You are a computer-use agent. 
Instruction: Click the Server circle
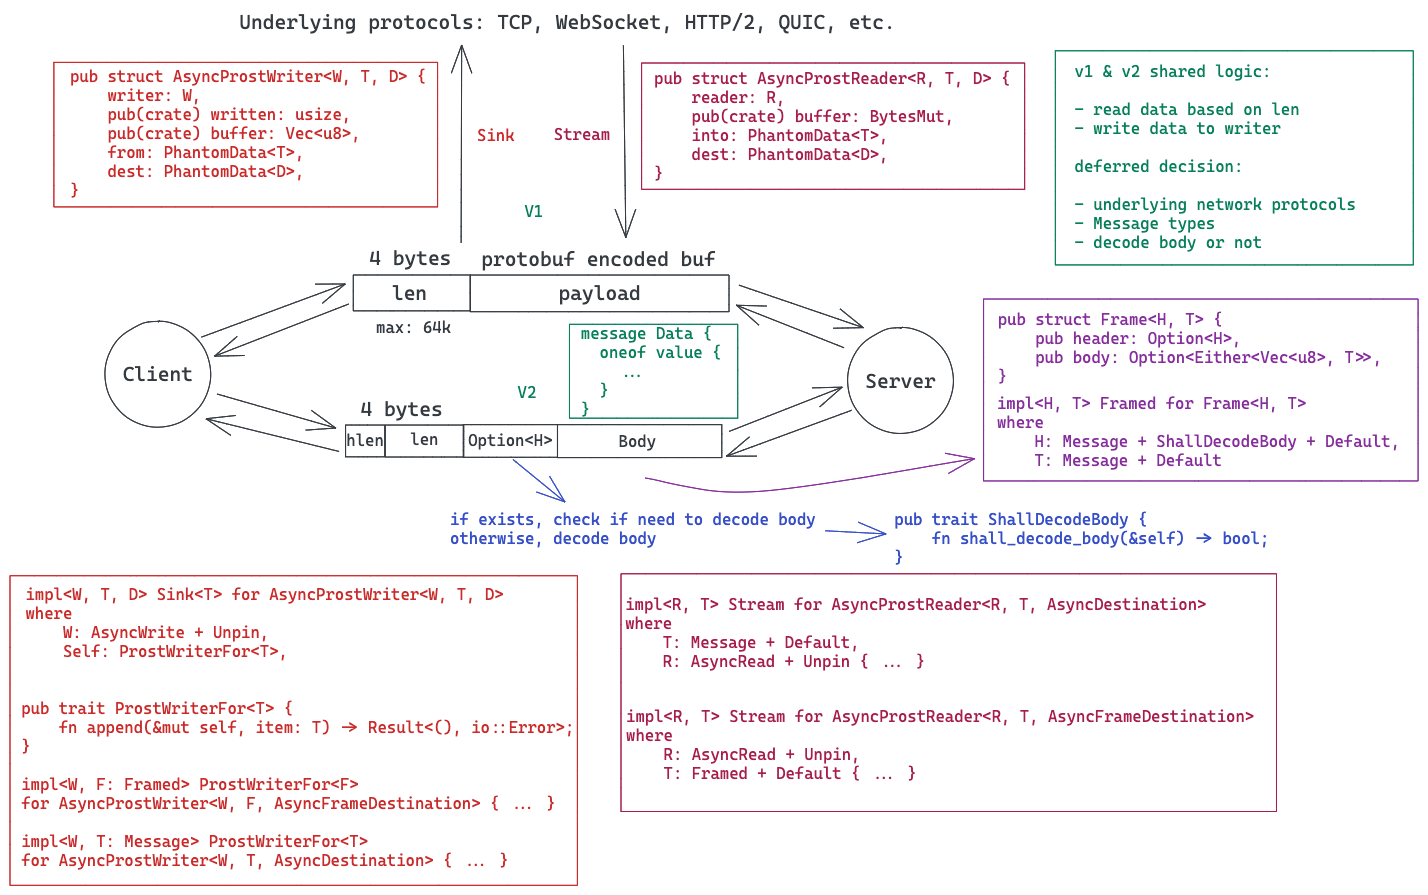point(900,381)
